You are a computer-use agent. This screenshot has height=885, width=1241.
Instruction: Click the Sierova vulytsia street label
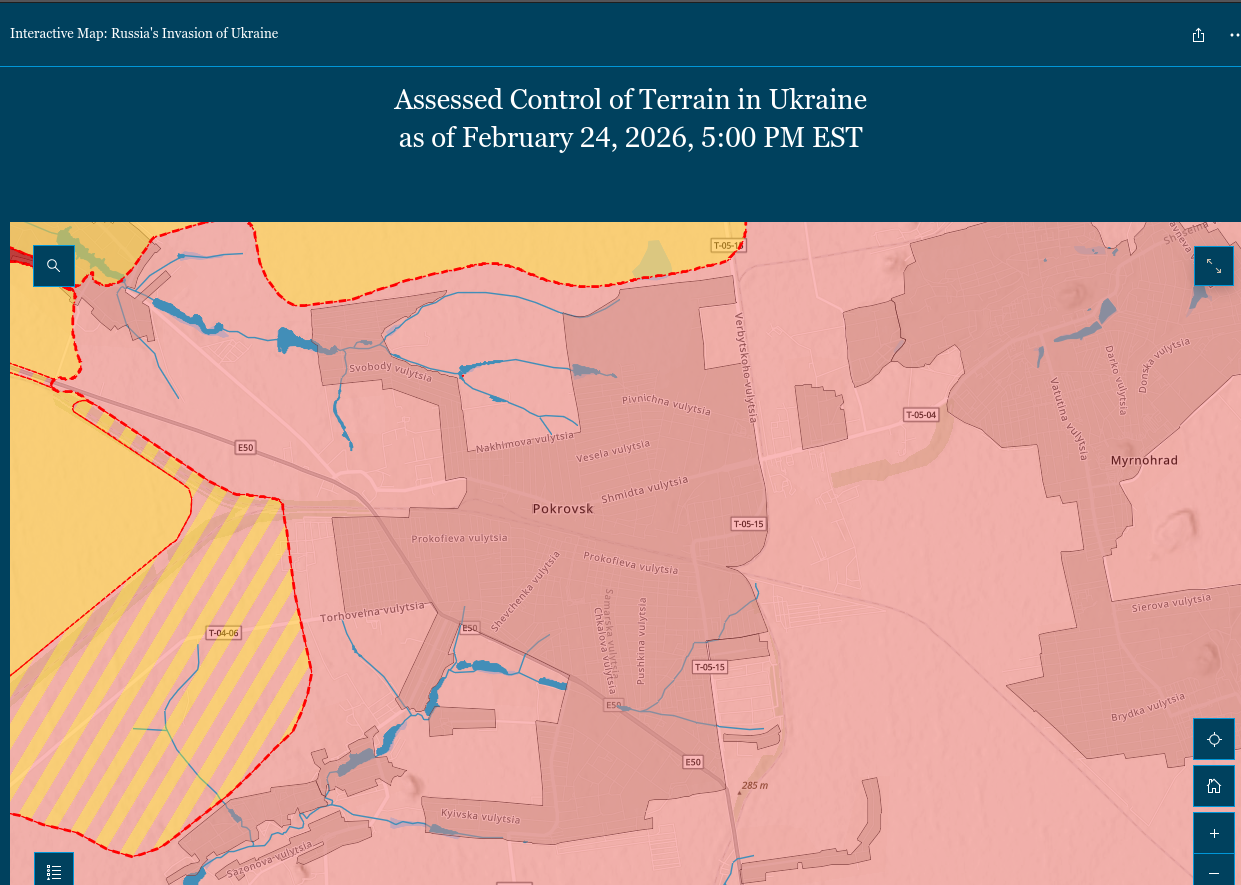1171,603
